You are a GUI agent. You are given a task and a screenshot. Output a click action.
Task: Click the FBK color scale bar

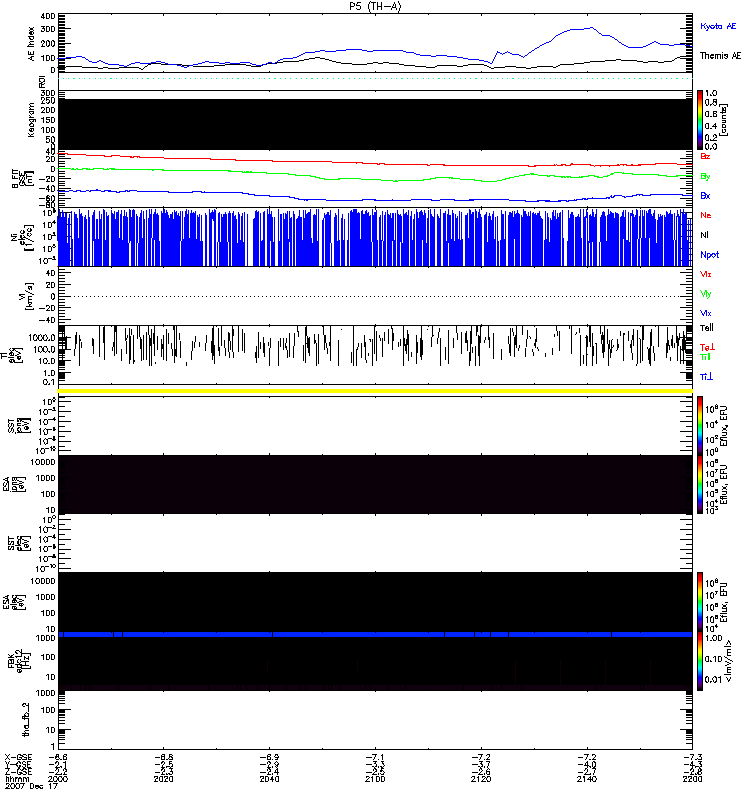click(700, 661)
